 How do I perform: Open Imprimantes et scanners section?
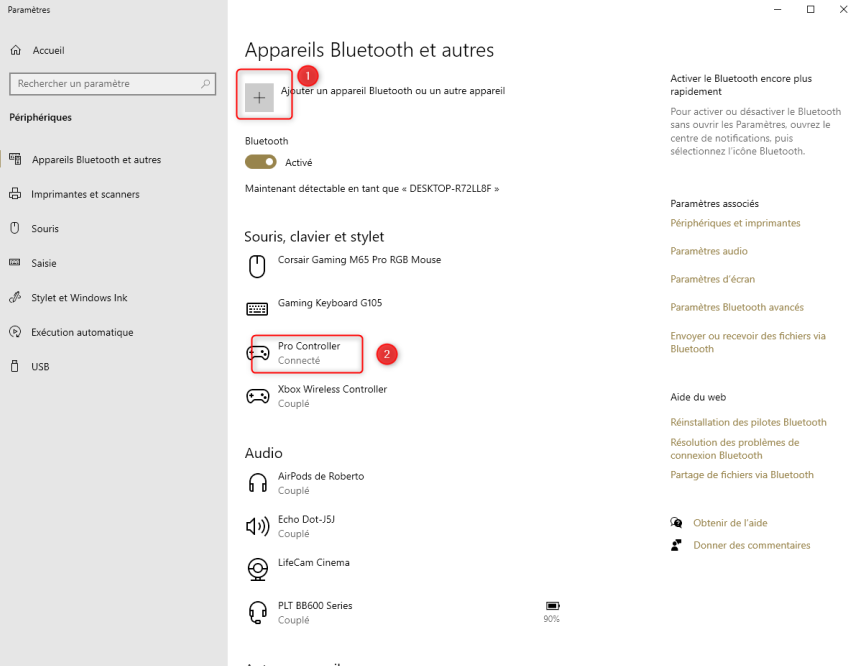click(x=85, y=194)
